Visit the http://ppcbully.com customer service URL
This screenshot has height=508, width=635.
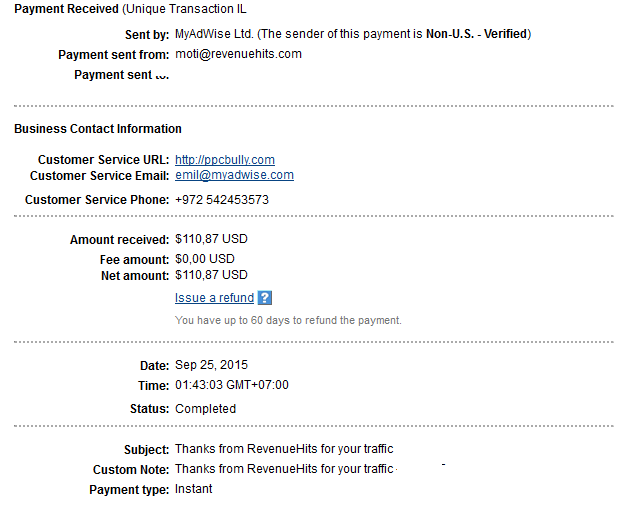click(x=225, y=160)
